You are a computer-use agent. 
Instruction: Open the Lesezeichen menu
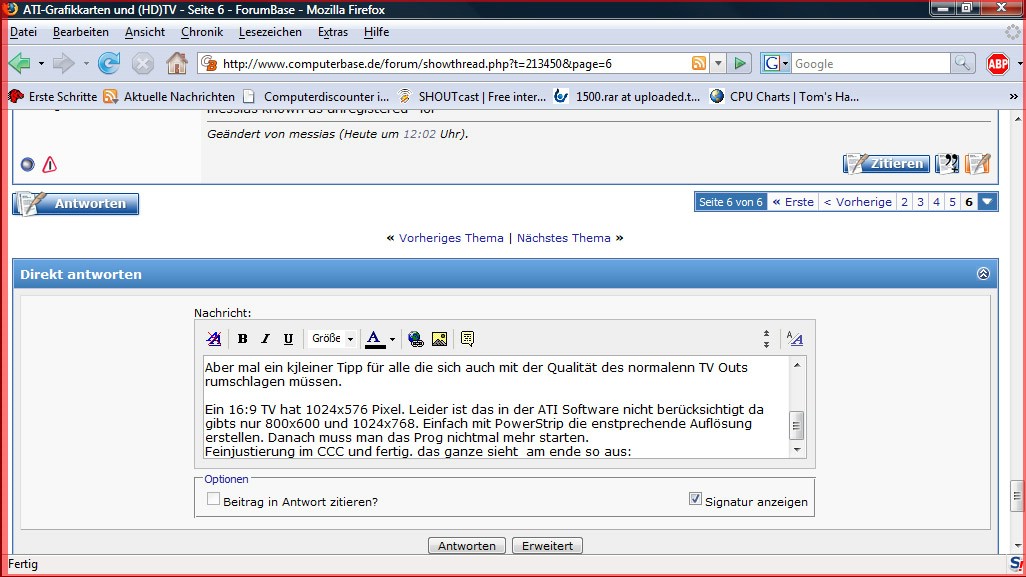[270, 31]
